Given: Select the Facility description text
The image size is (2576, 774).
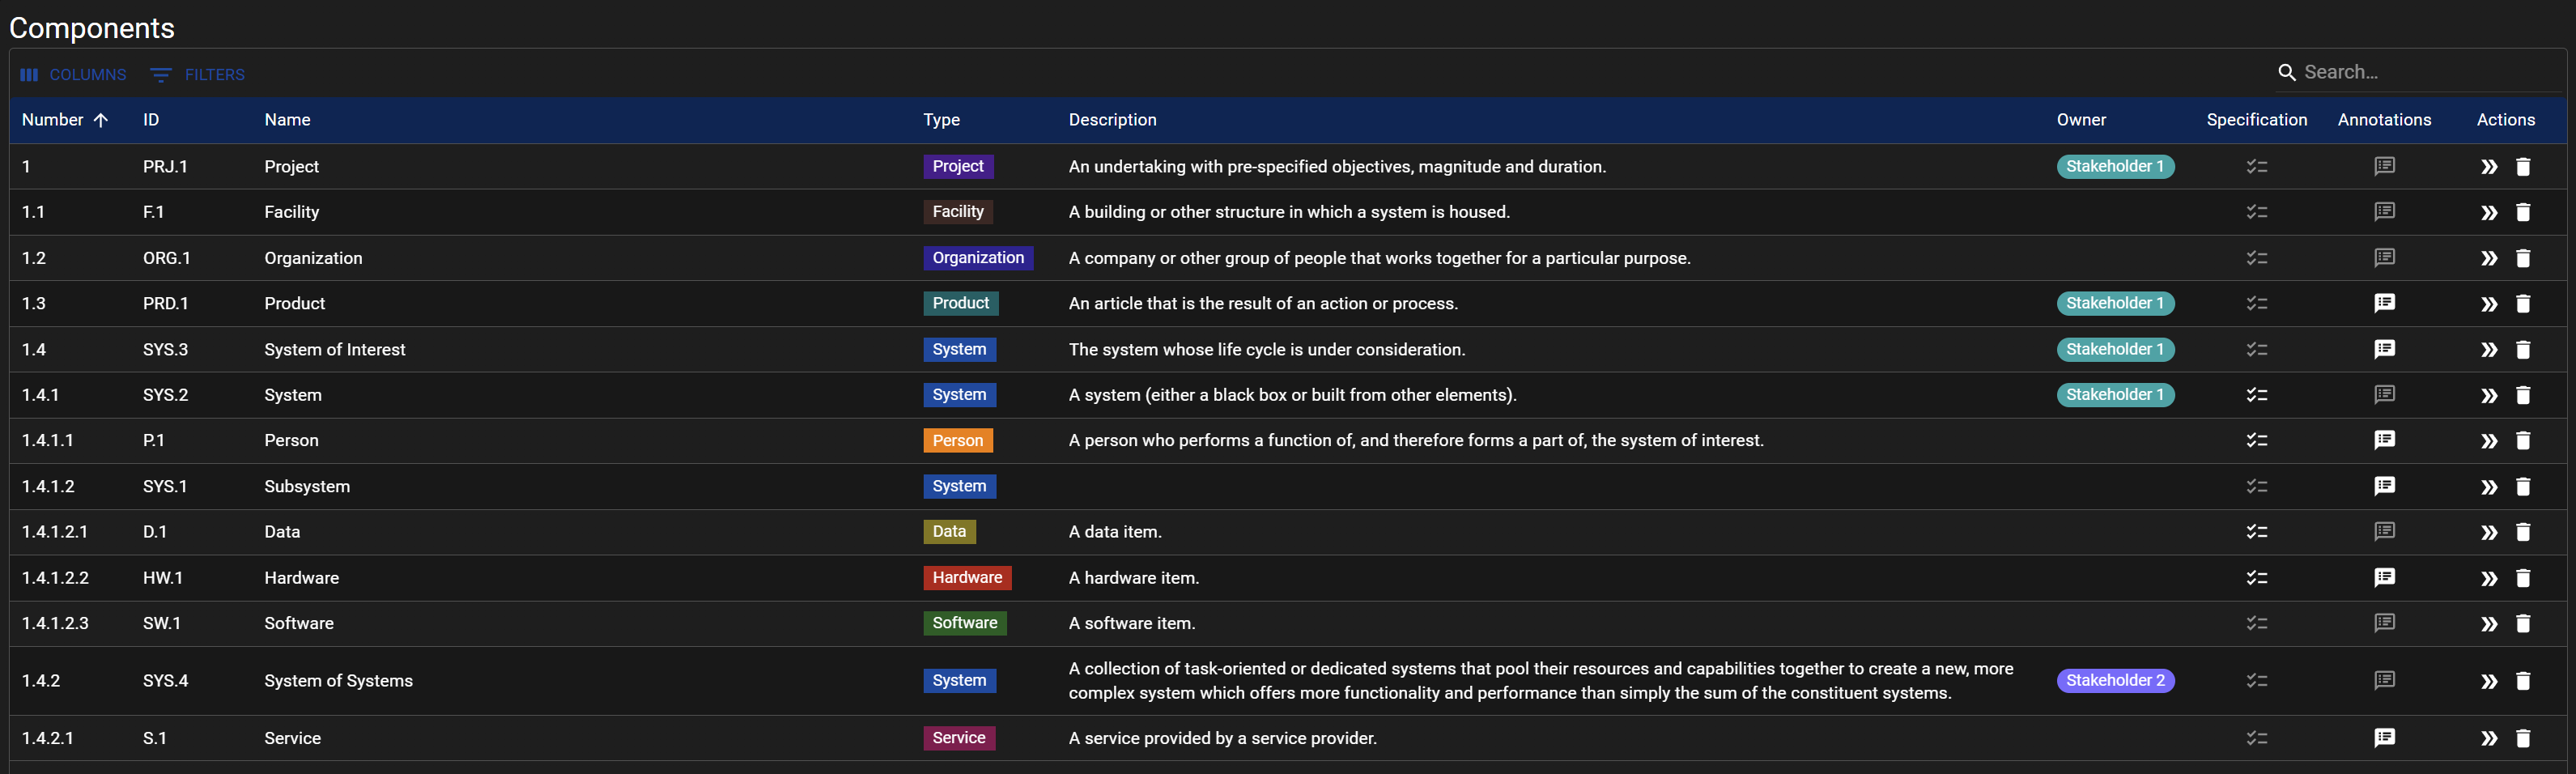Looking at the screenshot, I should 1289,212.
